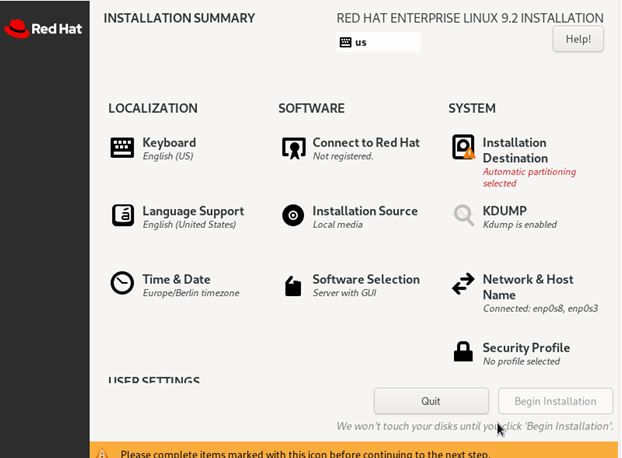Open the Keyboard settings label
This screenshot has height=458, width=622.
(x=169, y=143)
